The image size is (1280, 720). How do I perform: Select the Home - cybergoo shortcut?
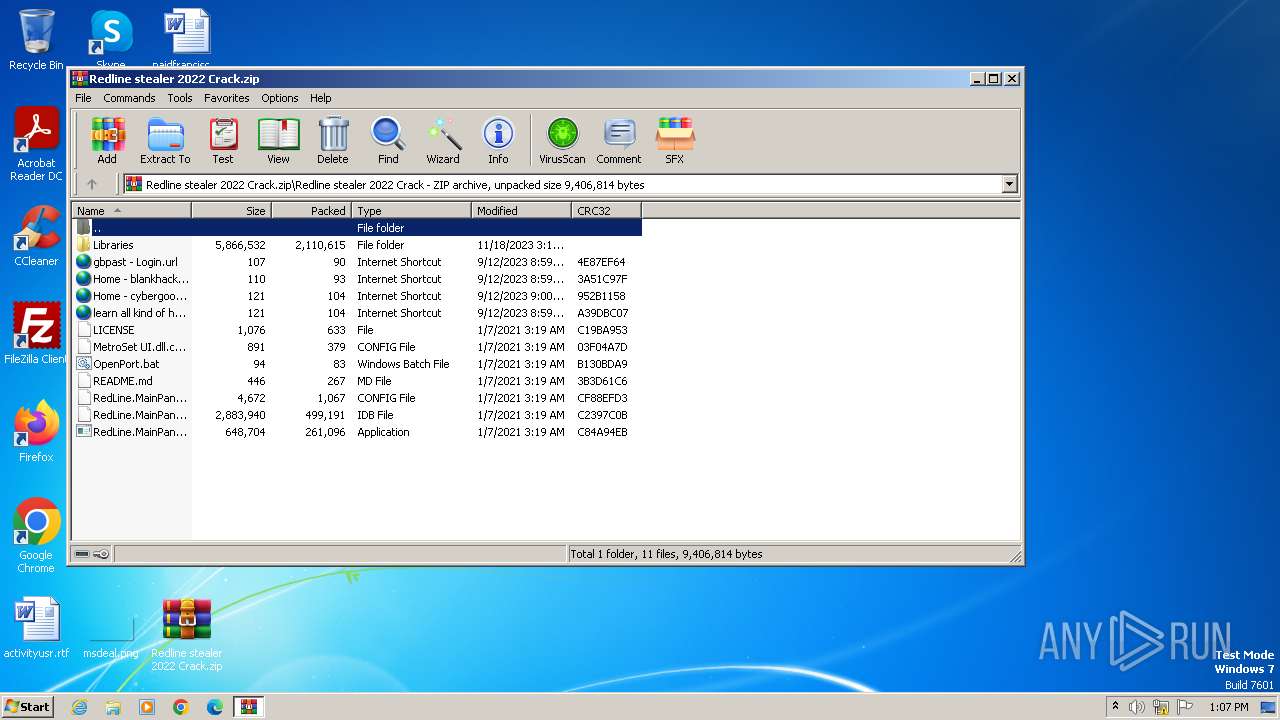357,296
